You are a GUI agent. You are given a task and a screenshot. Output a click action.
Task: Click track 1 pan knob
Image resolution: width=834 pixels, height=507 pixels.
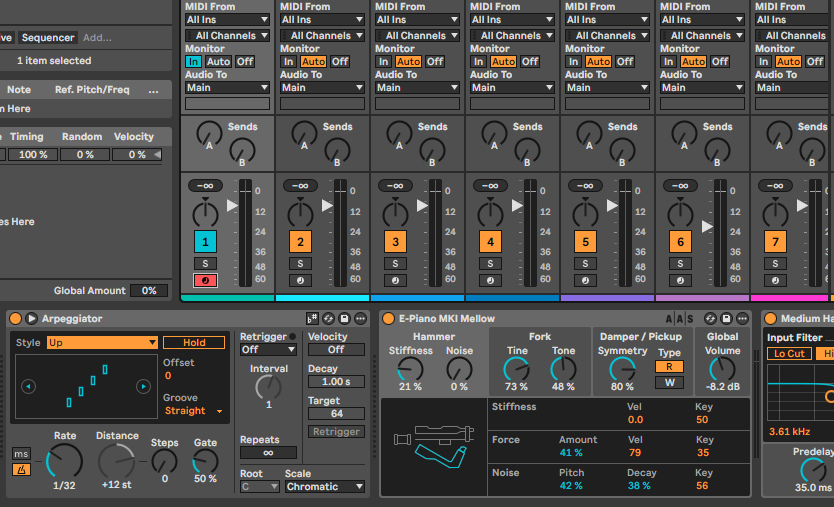tap(205, 213)
